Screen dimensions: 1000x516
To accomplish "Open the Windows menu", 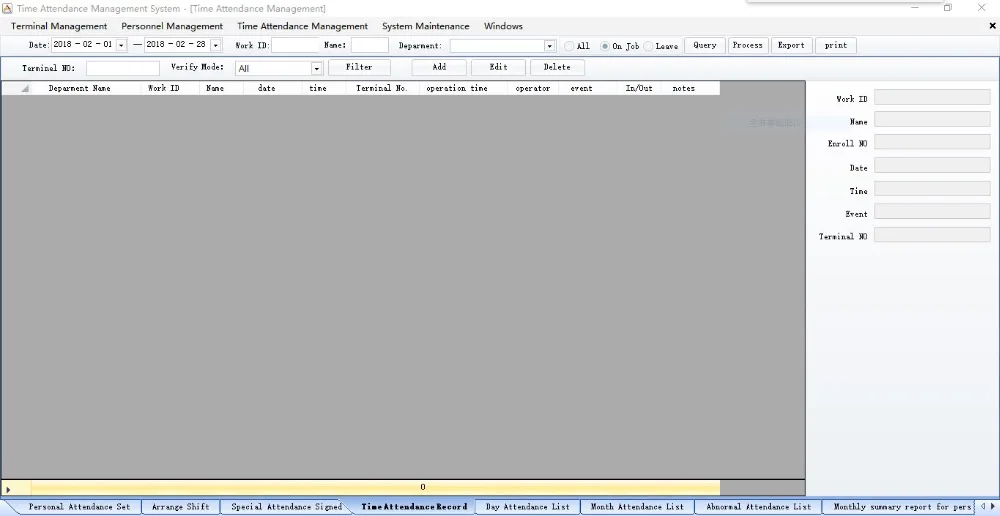I will click(x=503, y=26).
